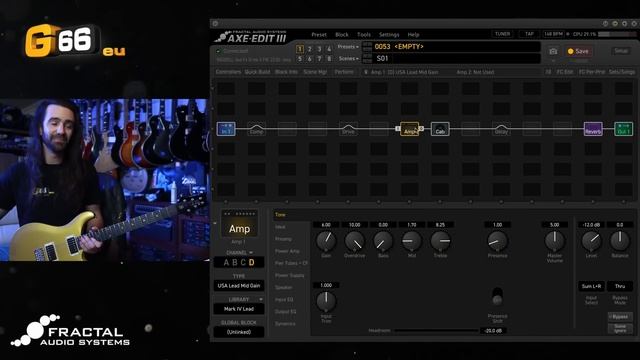Select the Comp block in grid

click(x=256, y=129)
